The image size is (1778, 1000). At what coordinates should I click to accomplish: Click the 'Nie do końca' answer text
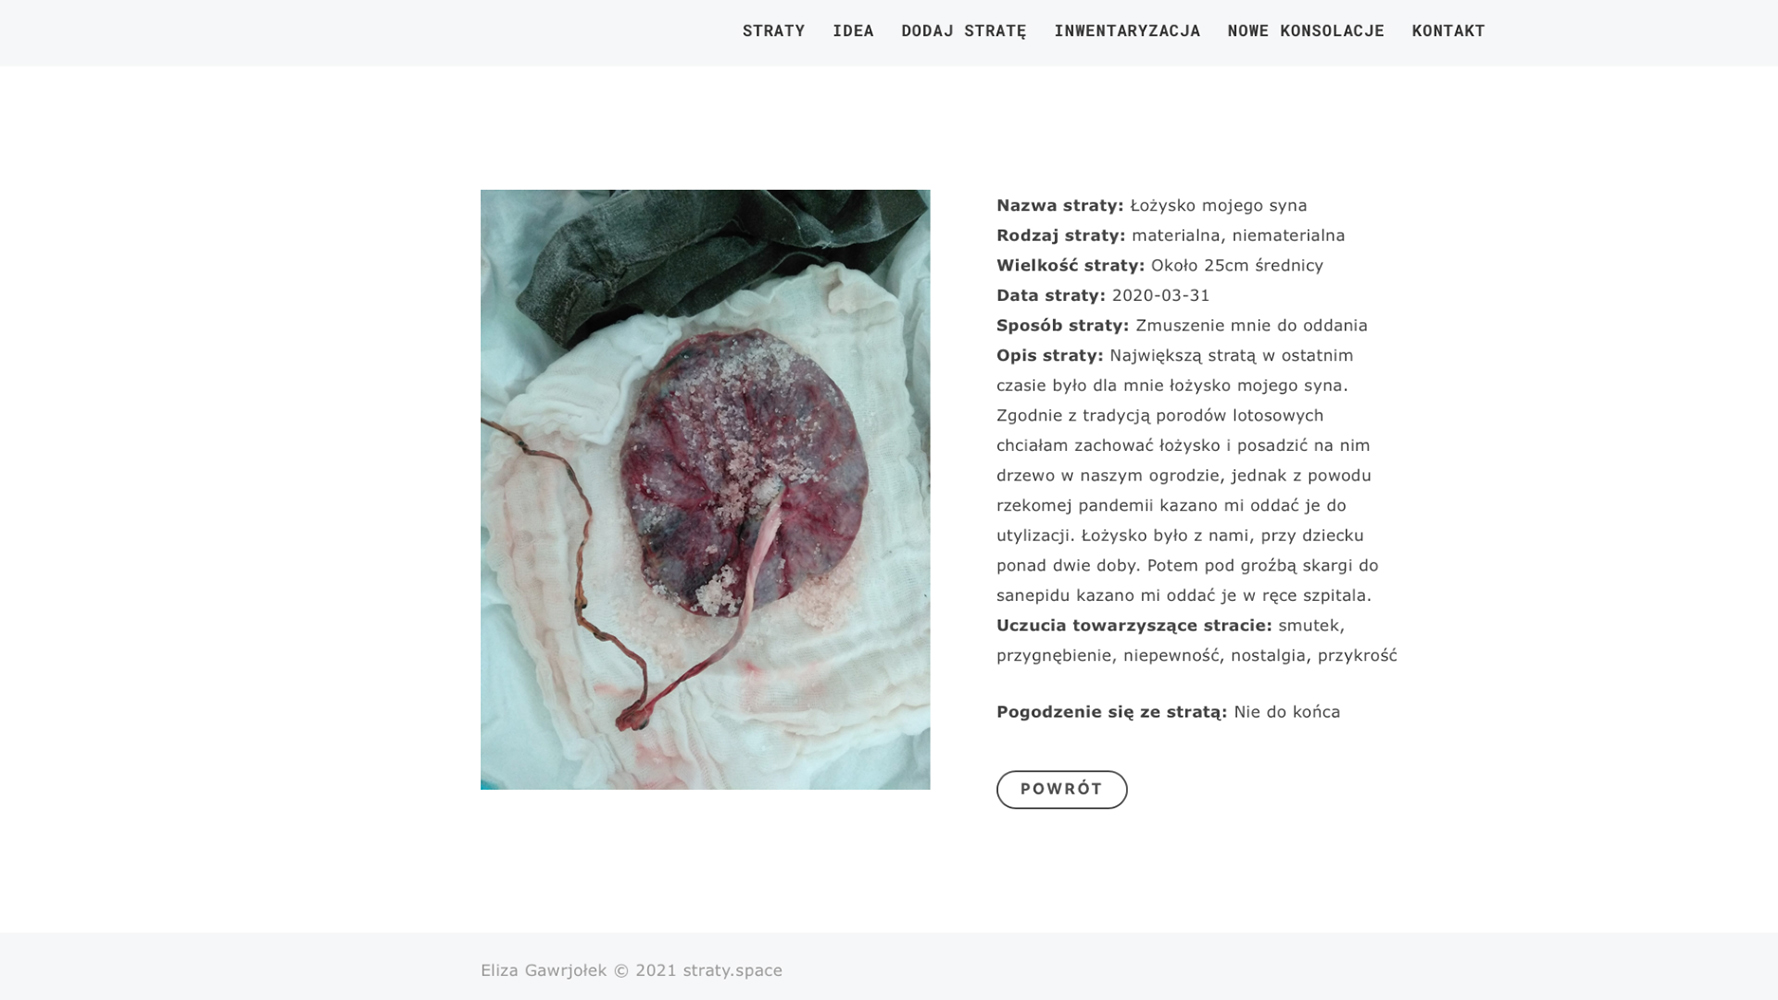[x=1286, y=712]
